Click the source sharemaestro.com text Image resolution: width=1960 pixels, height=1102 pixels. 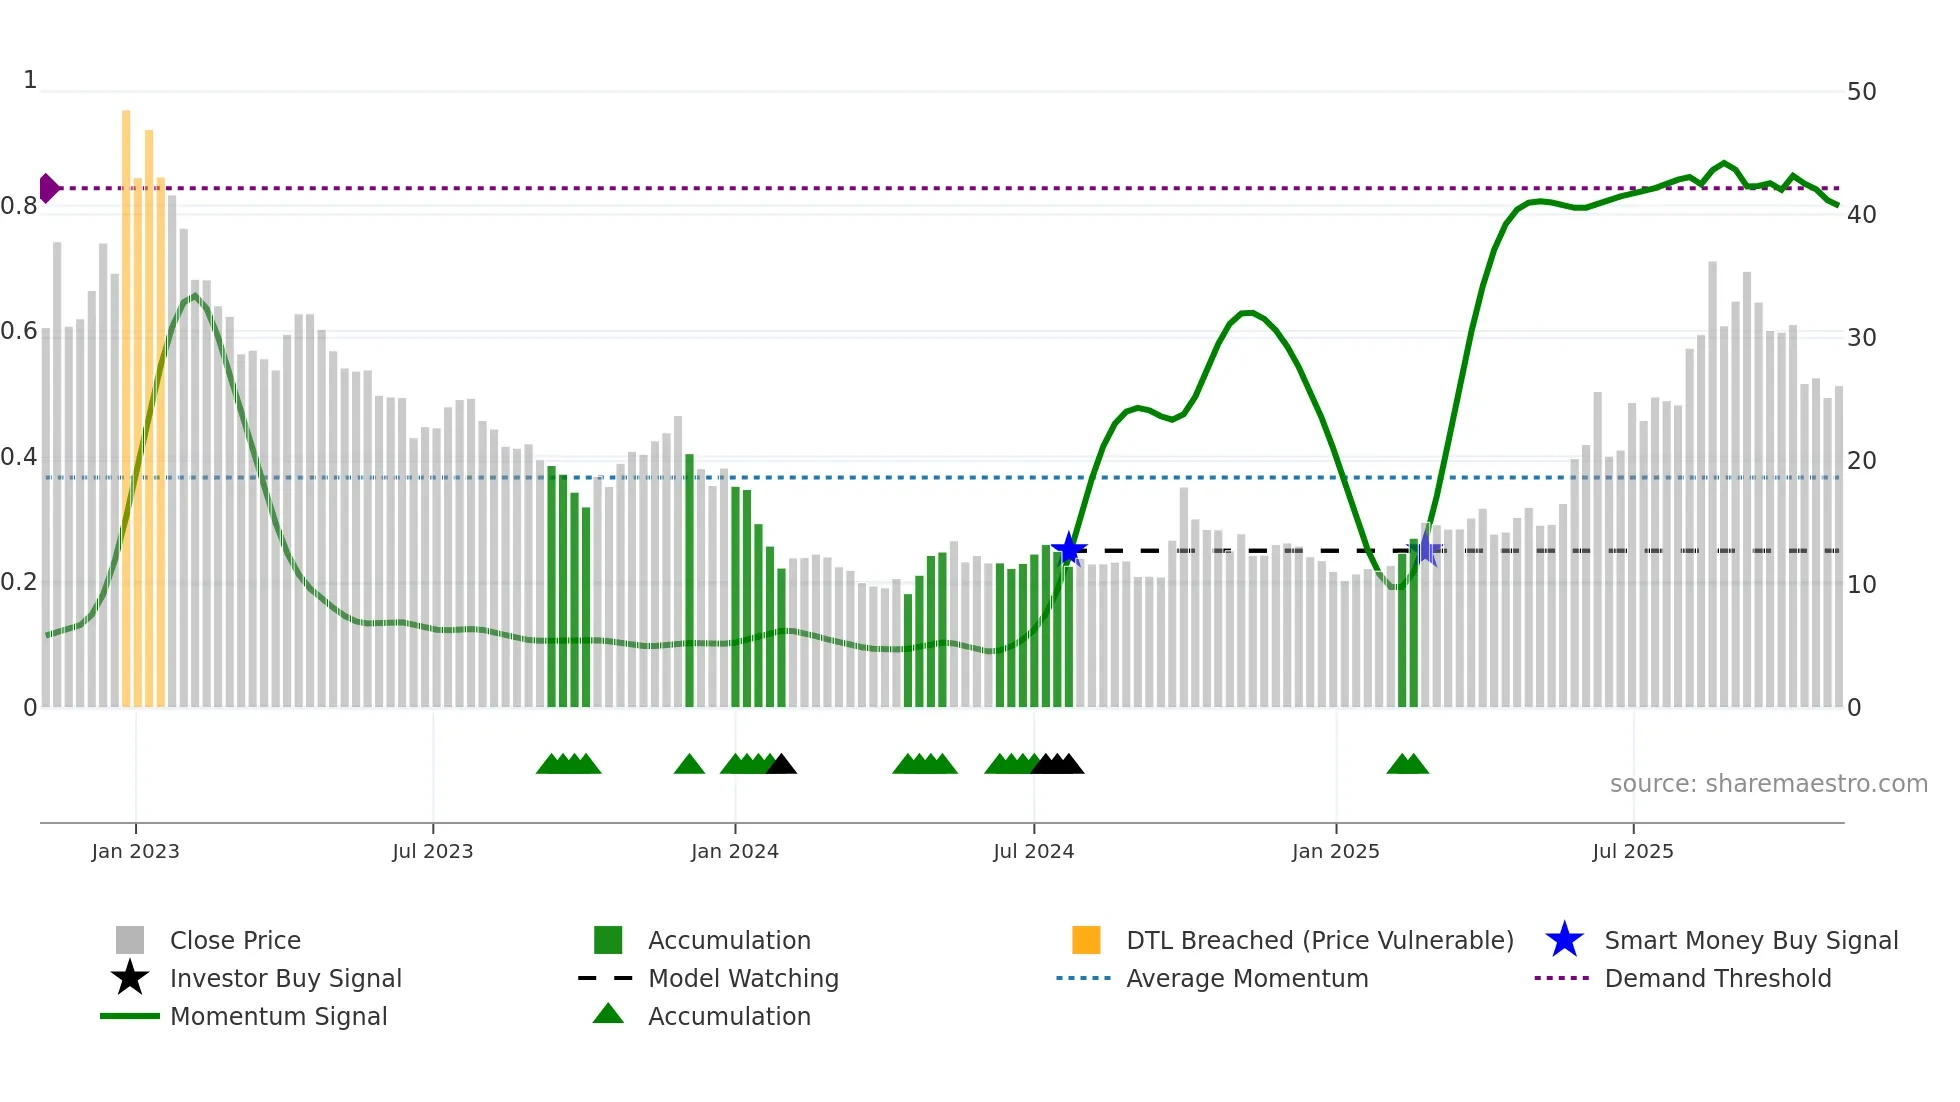tap(1768, 784)
